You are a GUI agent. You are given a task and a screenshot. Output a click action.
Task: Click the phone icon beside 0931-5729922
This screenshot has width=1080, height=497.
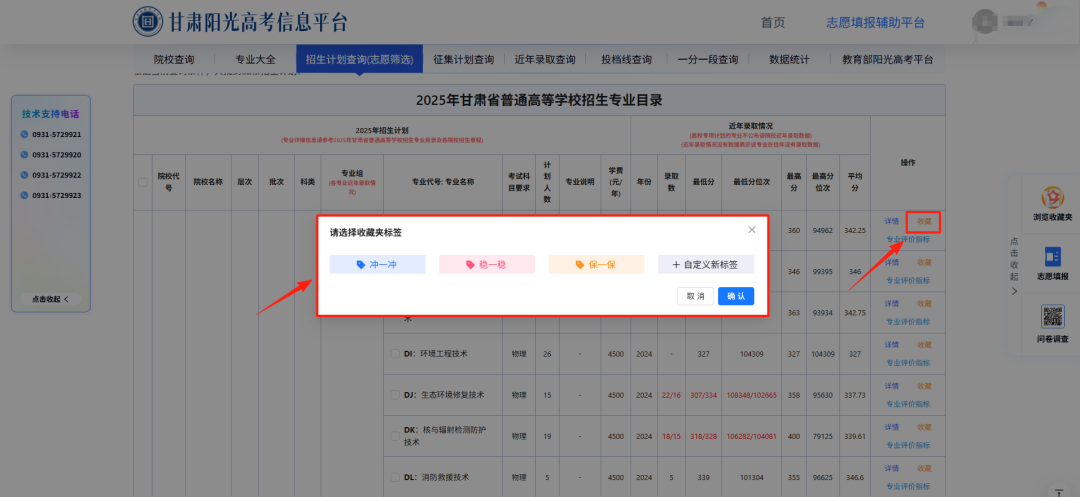point(25,175)
